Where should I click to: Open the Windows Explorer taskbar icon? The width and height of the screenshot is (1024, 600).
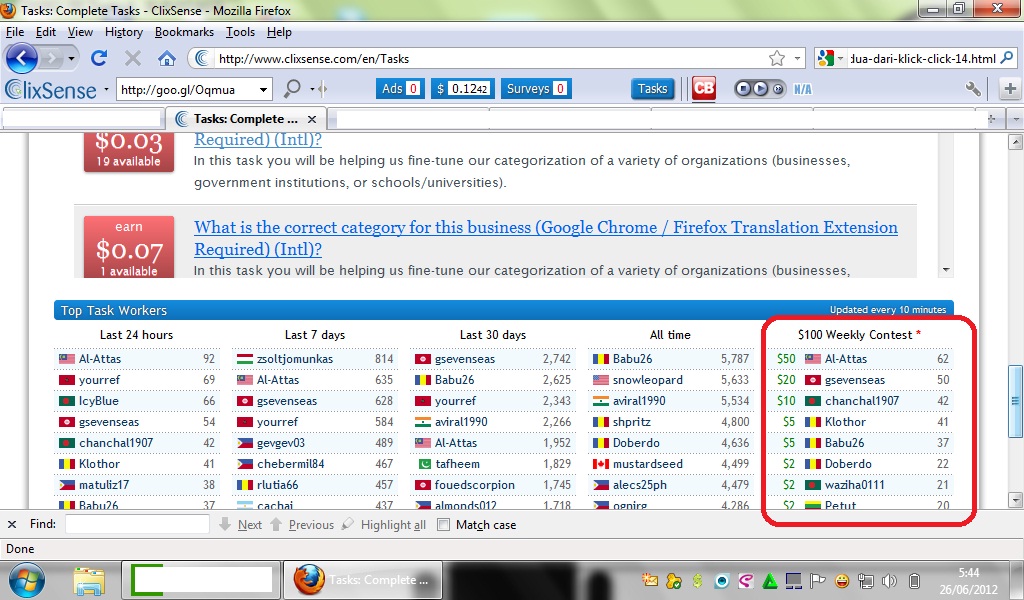click(89, 580)
